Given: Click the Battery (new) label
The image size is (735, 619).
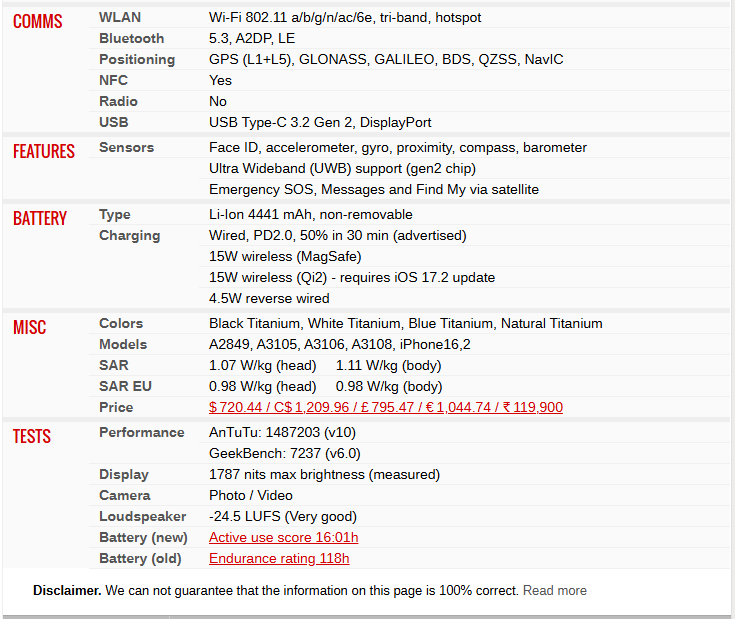Looking at the screenshot, I should [x=143, y=537].
